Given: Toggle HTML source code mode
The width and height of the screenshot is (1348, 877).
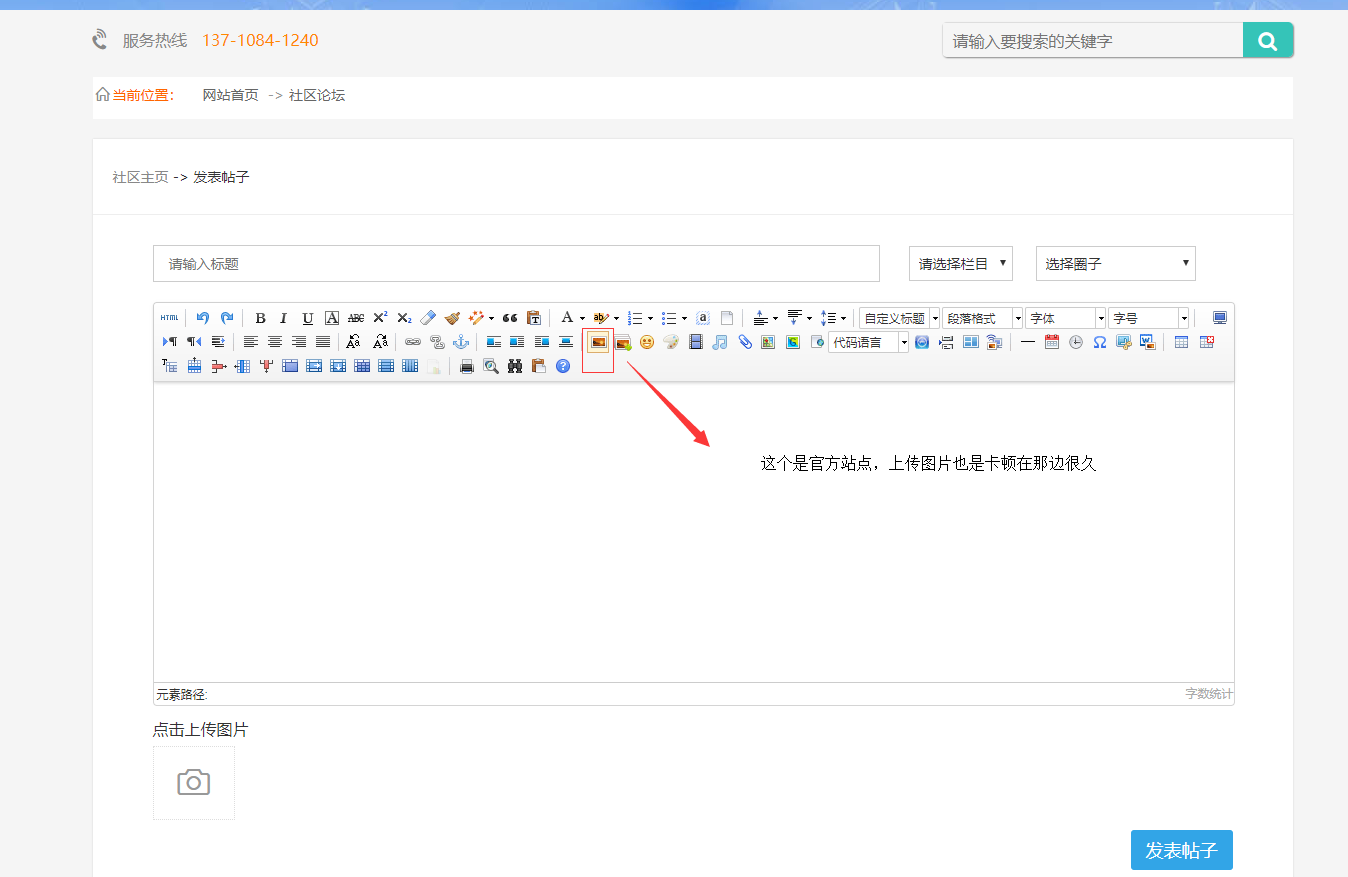Looking at the screenshot, I should pos(169,318).
